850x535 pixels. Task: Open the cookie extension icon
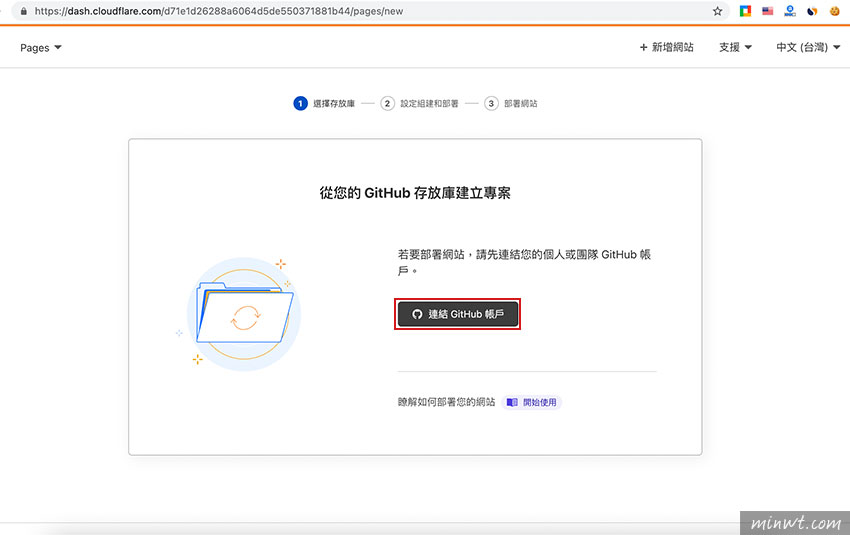pos(835,11)
